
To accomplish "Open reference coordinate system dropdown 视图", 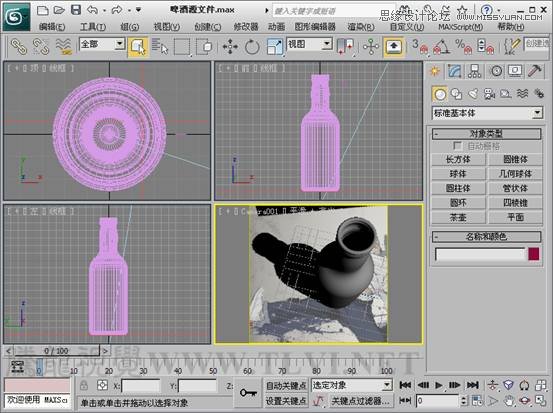I will coord(309,44).
